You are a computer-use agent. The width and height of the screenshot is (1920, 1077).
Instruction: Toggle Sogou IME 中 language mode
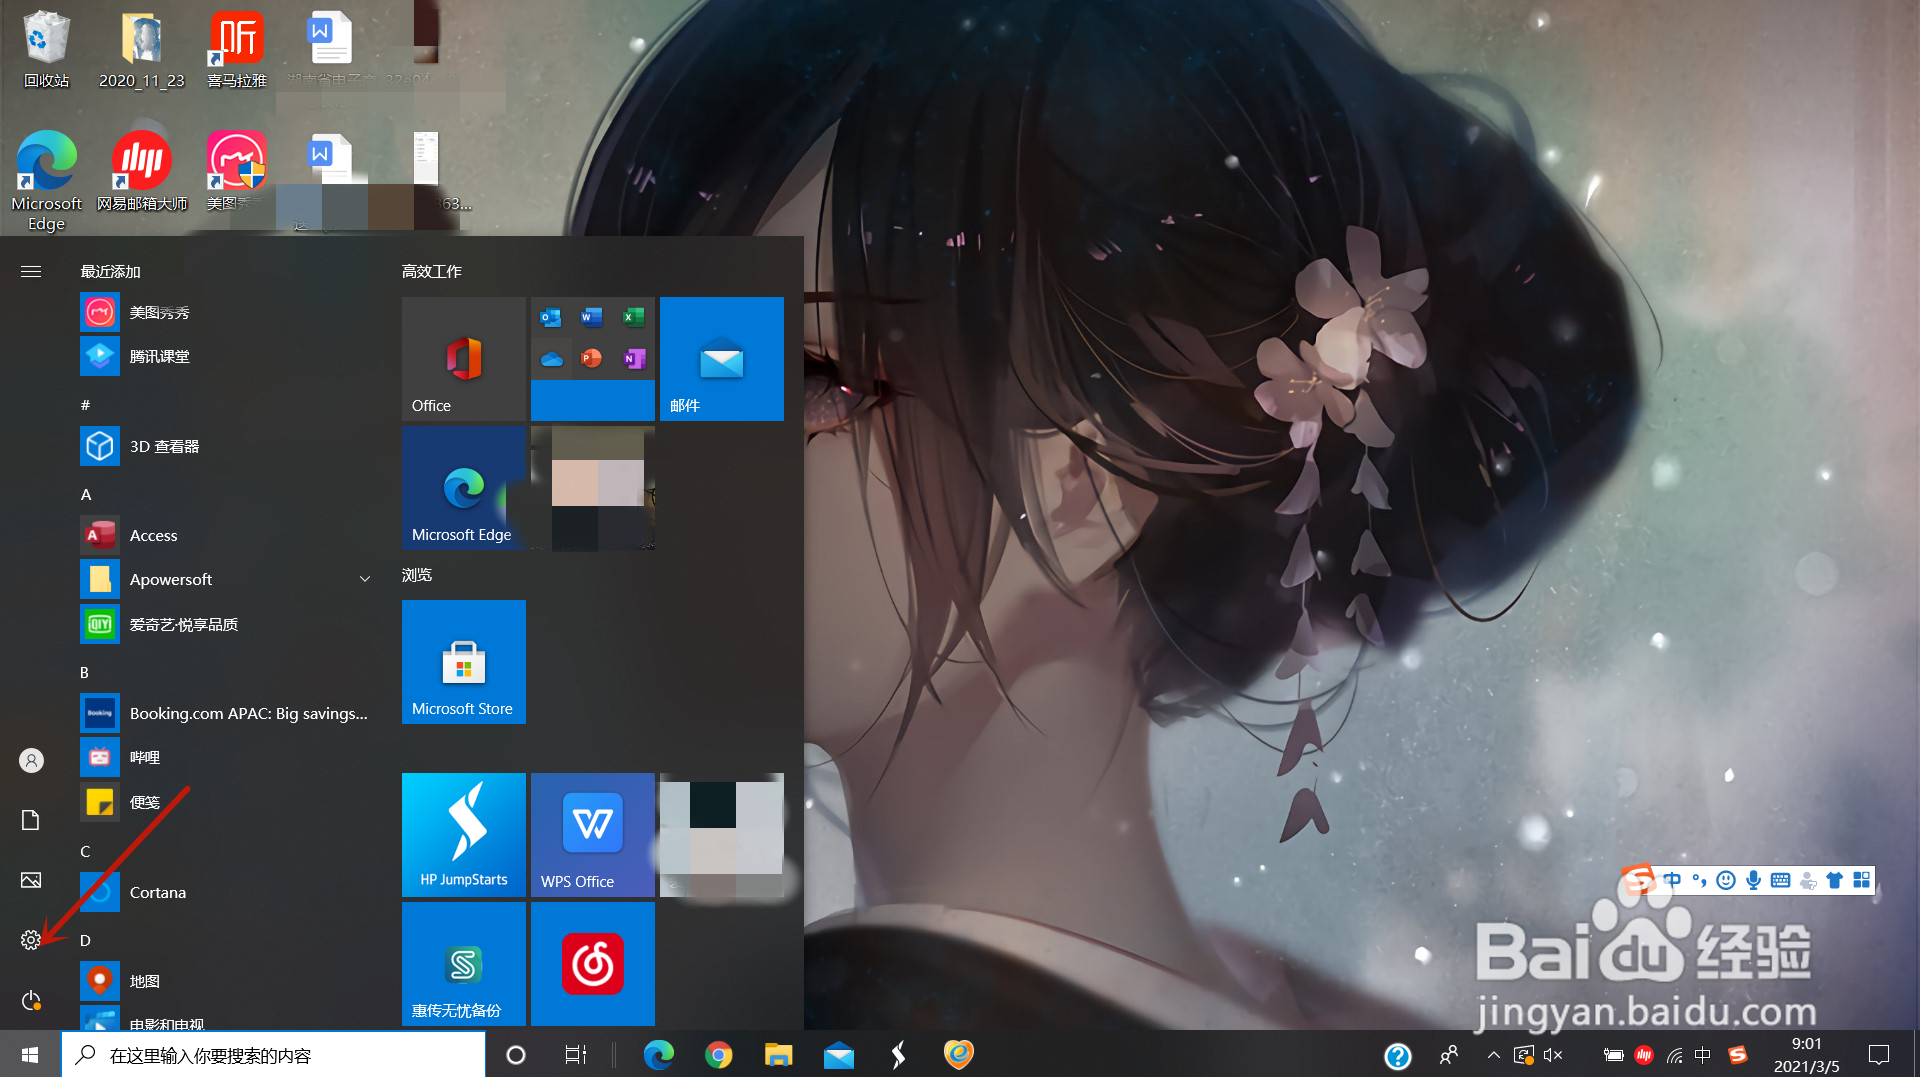[1672, 880]
